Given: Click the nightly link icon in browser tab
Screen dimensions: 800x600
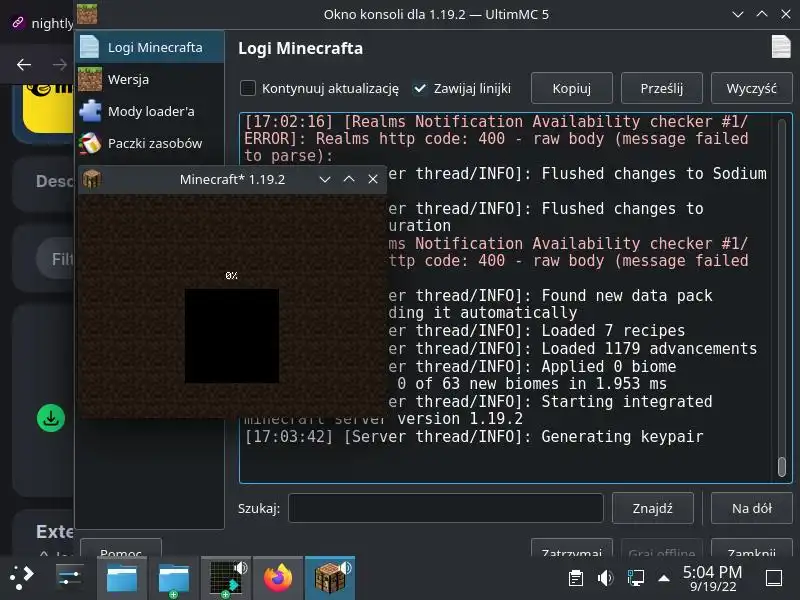Looking at the screenshot, I should 18,22.
